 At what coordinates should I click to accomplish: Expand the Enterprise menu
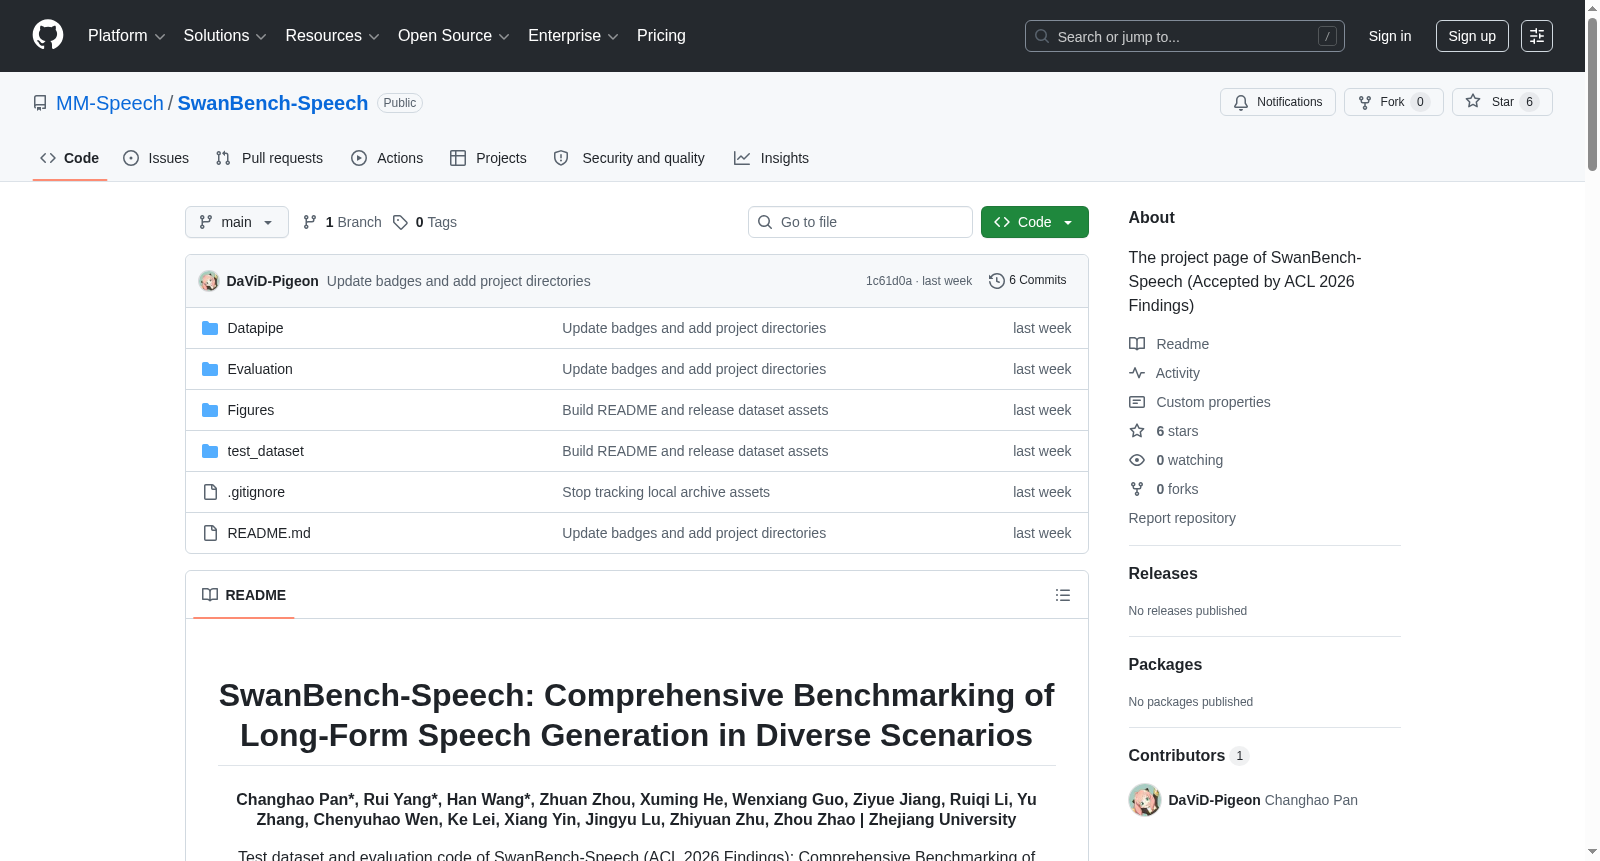573,36
